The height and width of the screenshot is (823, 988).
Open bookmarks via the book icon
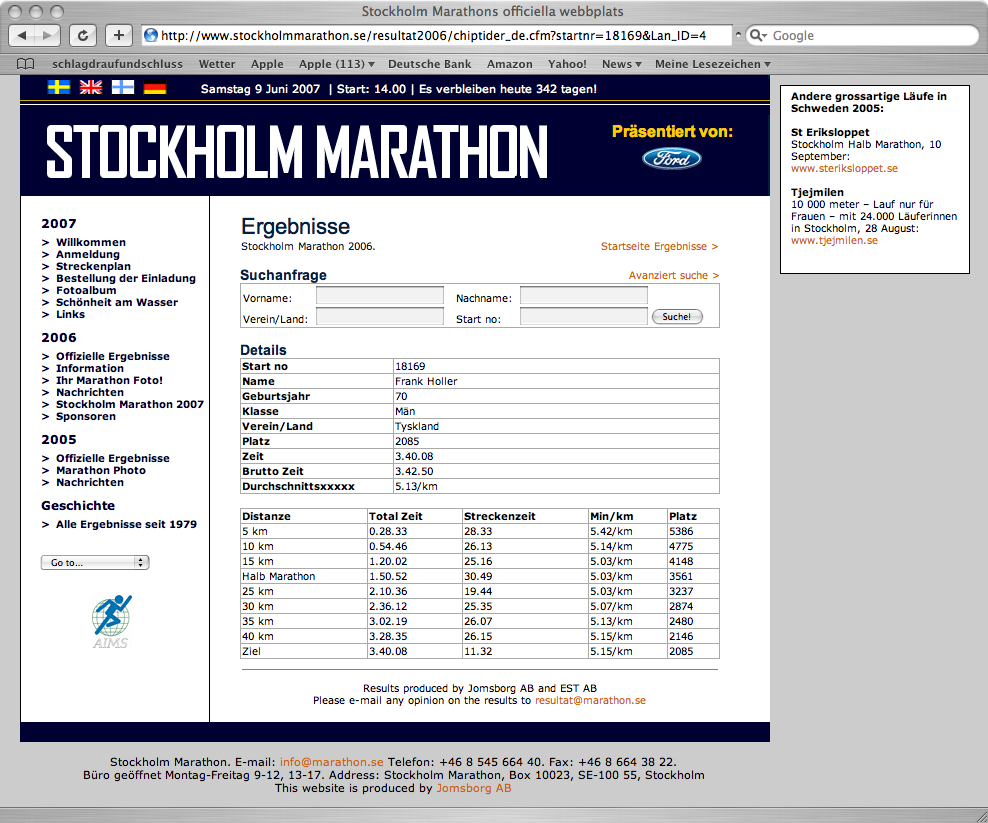[x=26, y=64]
